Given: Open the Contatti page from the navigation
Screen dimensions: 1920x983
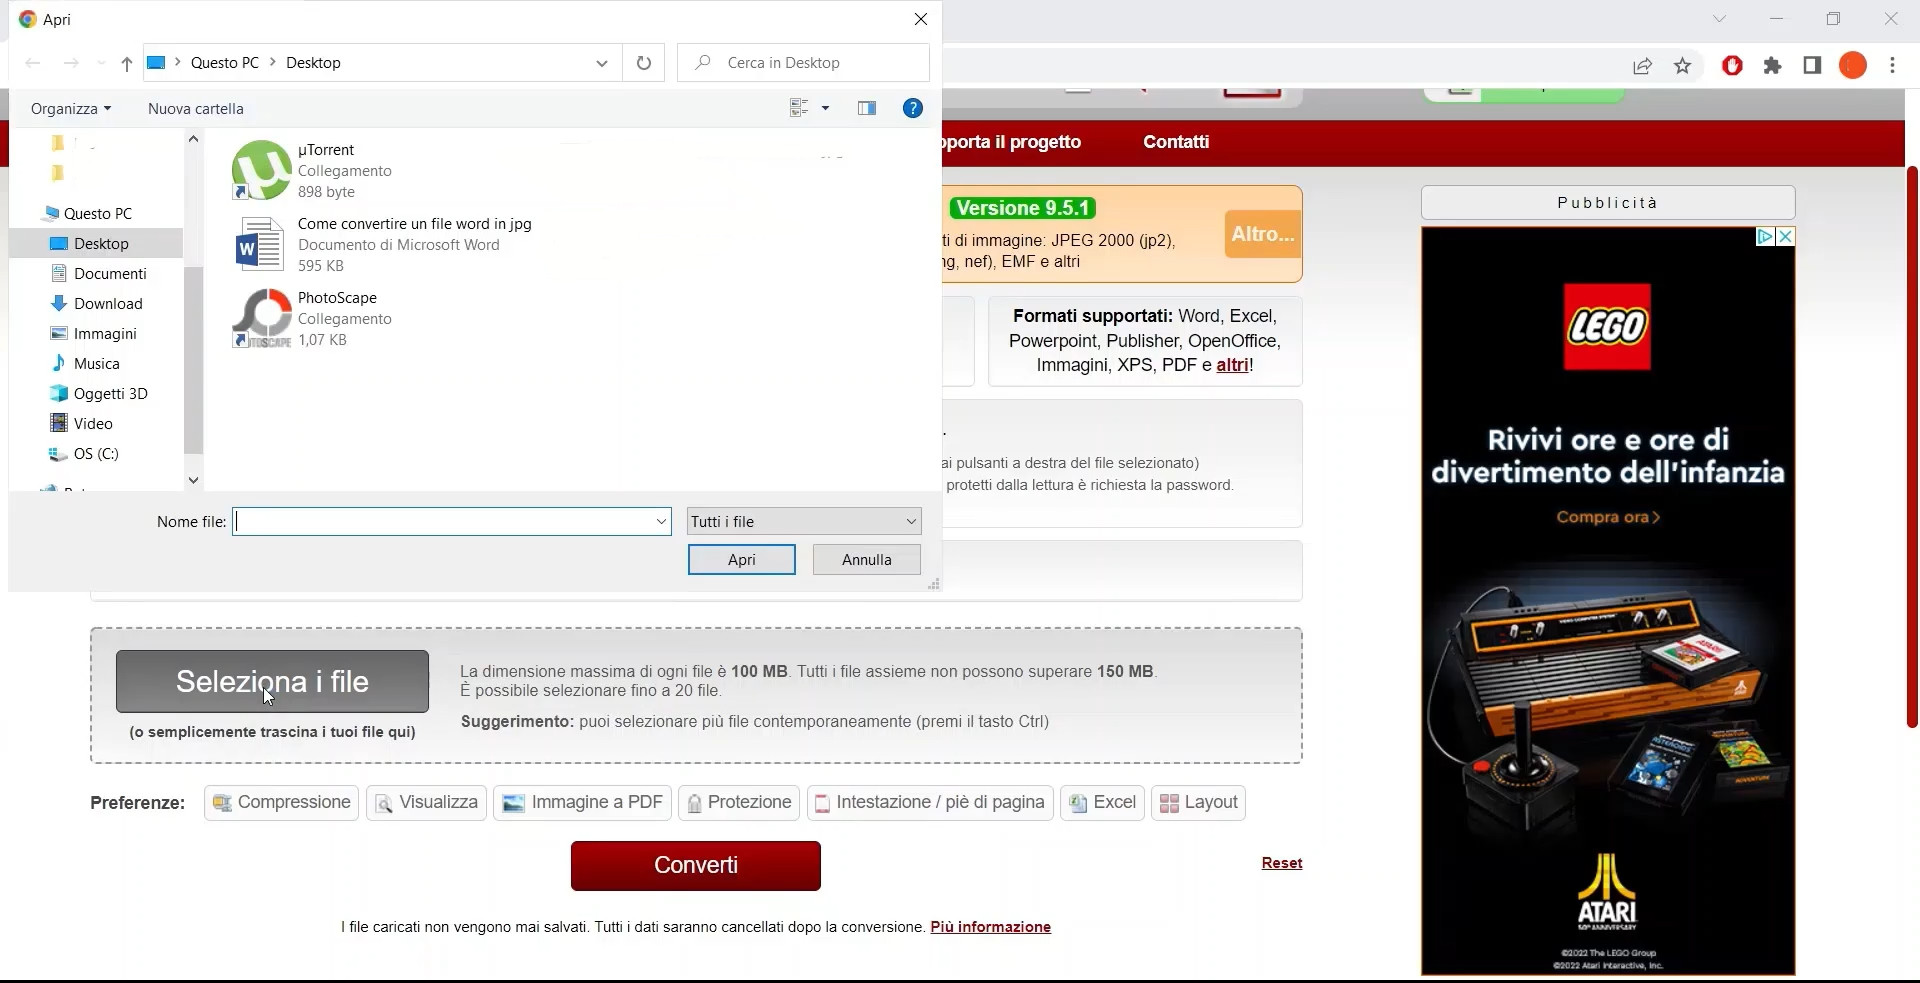Looking at the screenshot, I should 1176,142.
